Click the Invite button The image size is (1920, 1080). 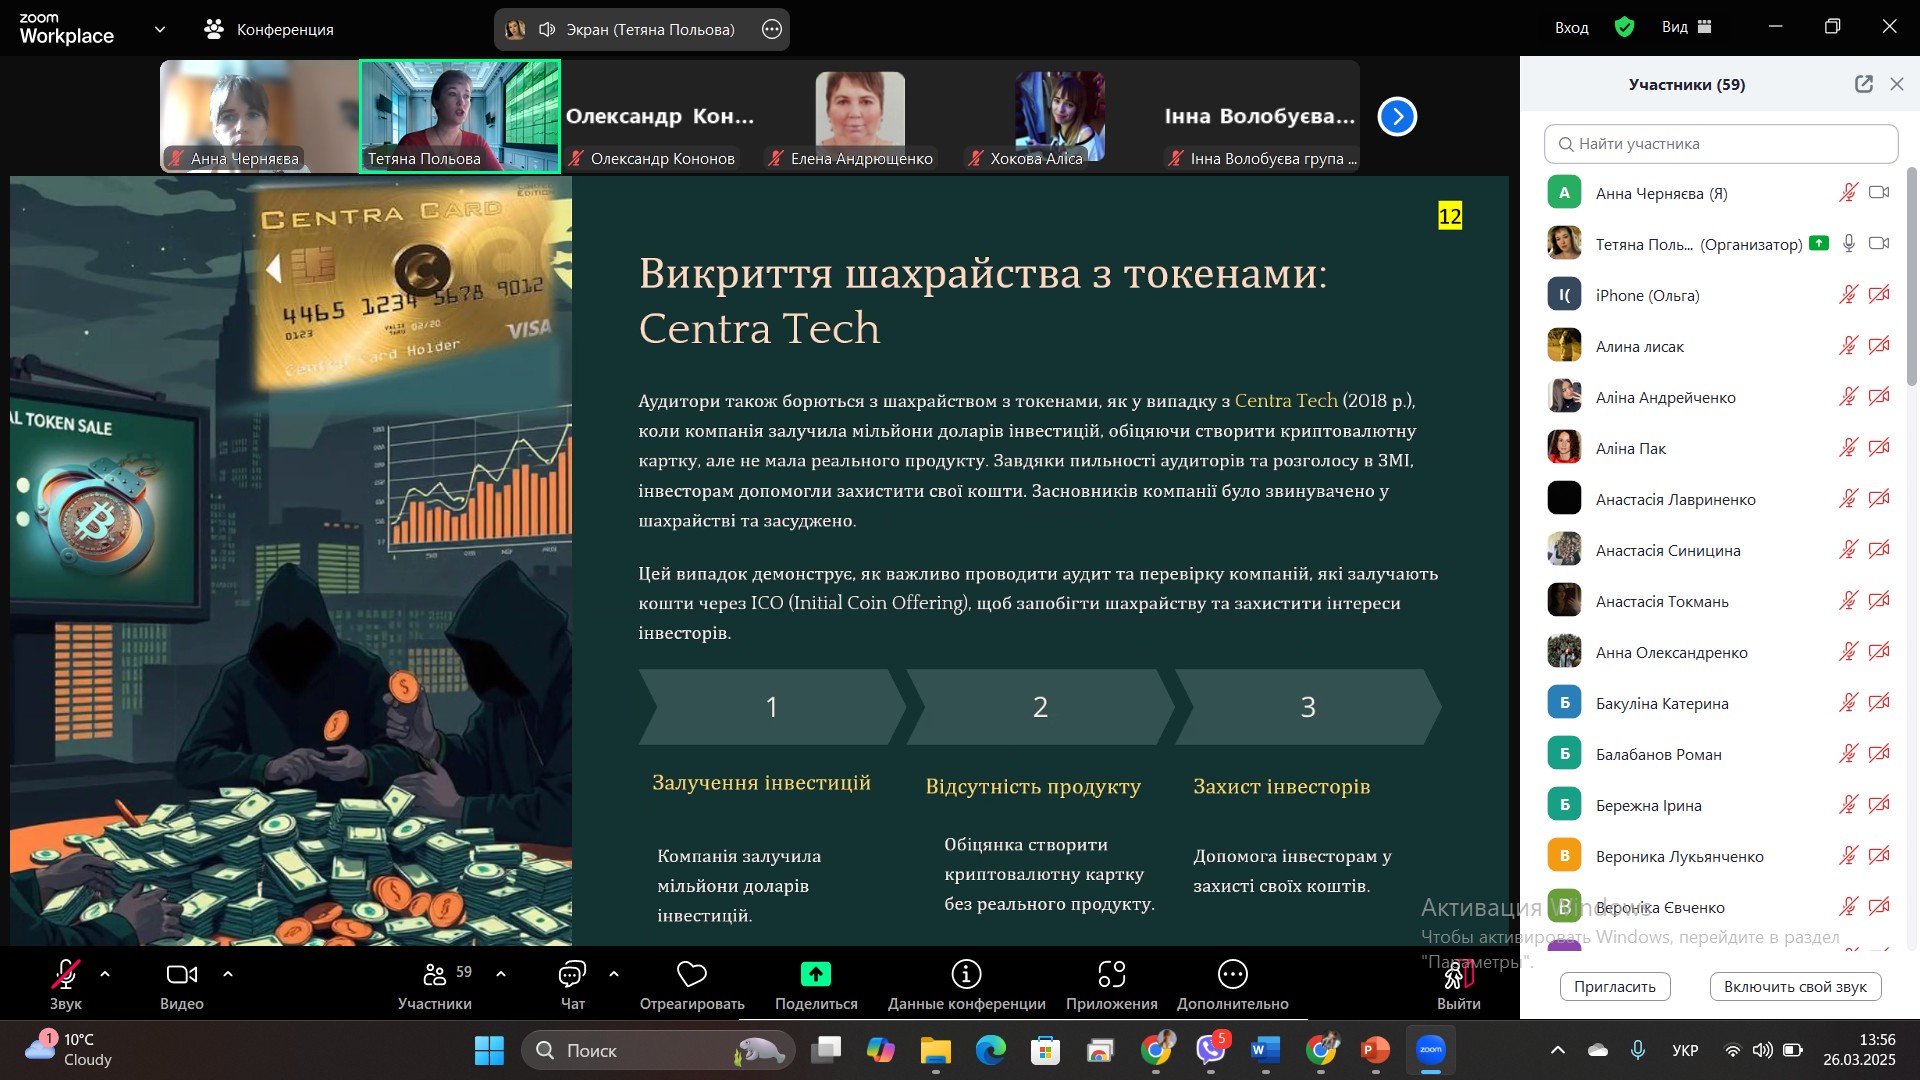(1614, 986)
